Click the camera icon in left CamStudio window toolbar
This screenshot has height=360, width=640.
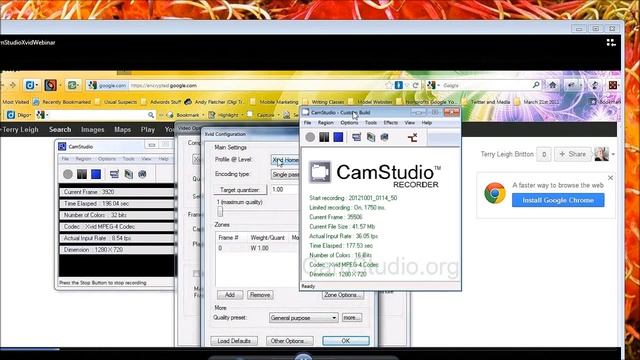click(142, 174)
